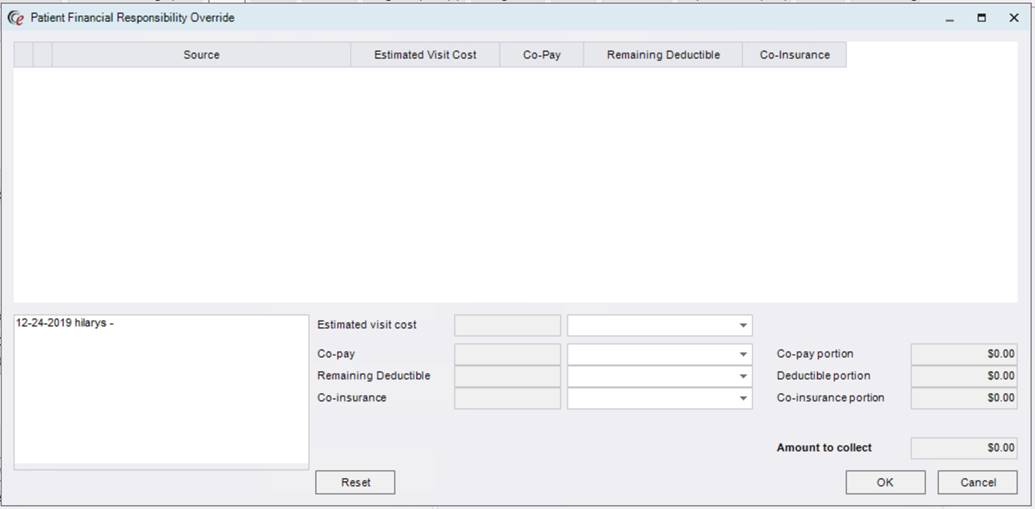Maximize the override dialog window

click(981, 18)
